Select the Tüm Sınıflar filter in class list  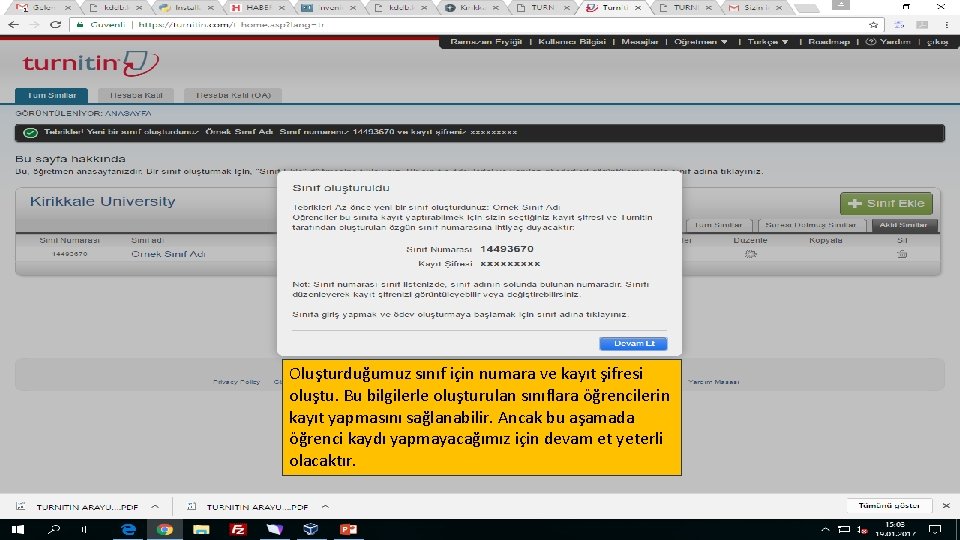(719, 225)
